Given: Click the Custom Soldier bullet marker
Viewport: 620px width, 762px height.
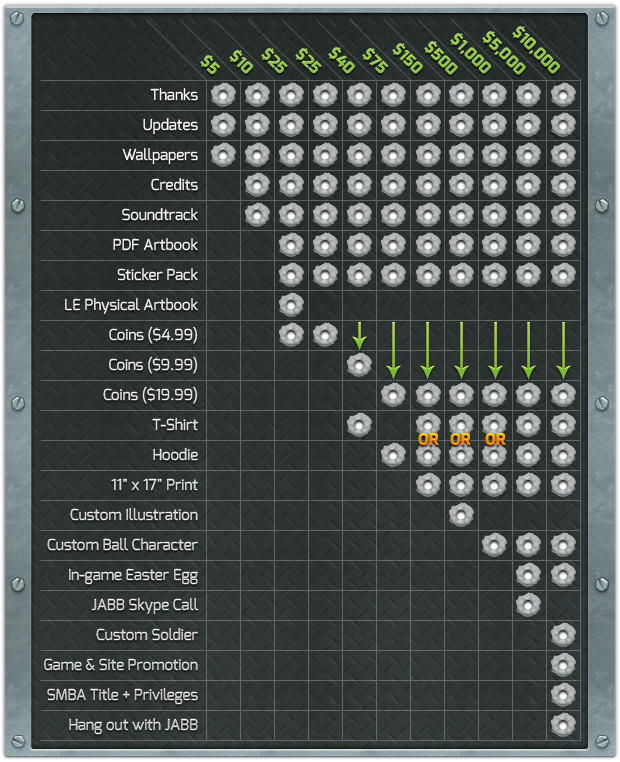Looking at the screenshot, I should pyautogui.click(x=563, y=635).
